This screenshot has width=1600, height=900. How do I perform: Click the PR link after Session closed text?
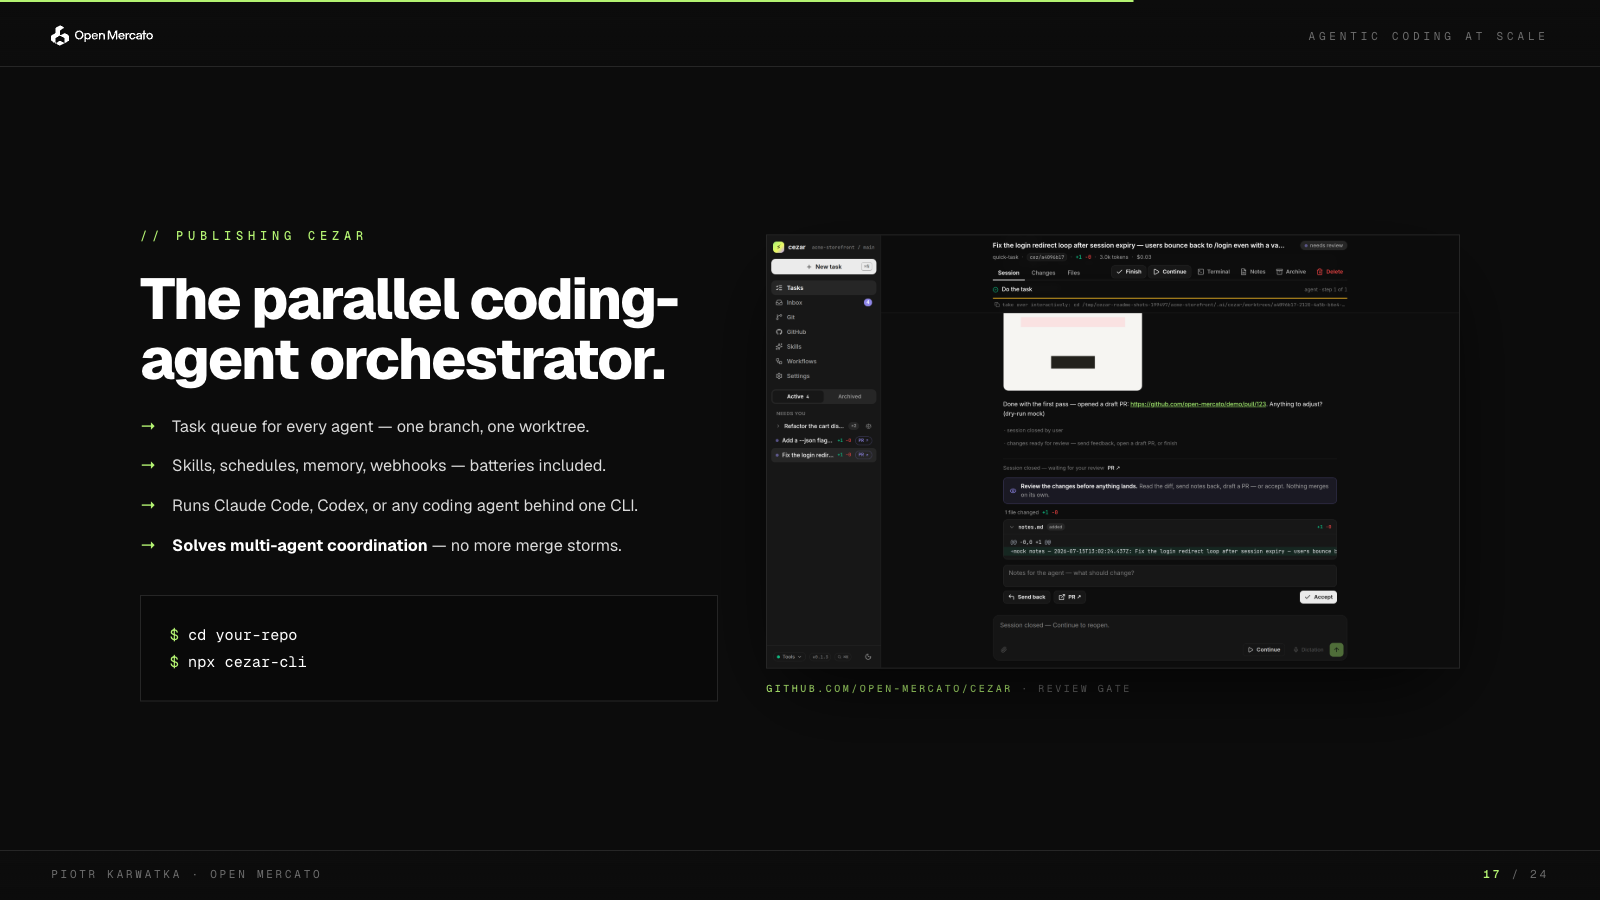point(1113,468)
